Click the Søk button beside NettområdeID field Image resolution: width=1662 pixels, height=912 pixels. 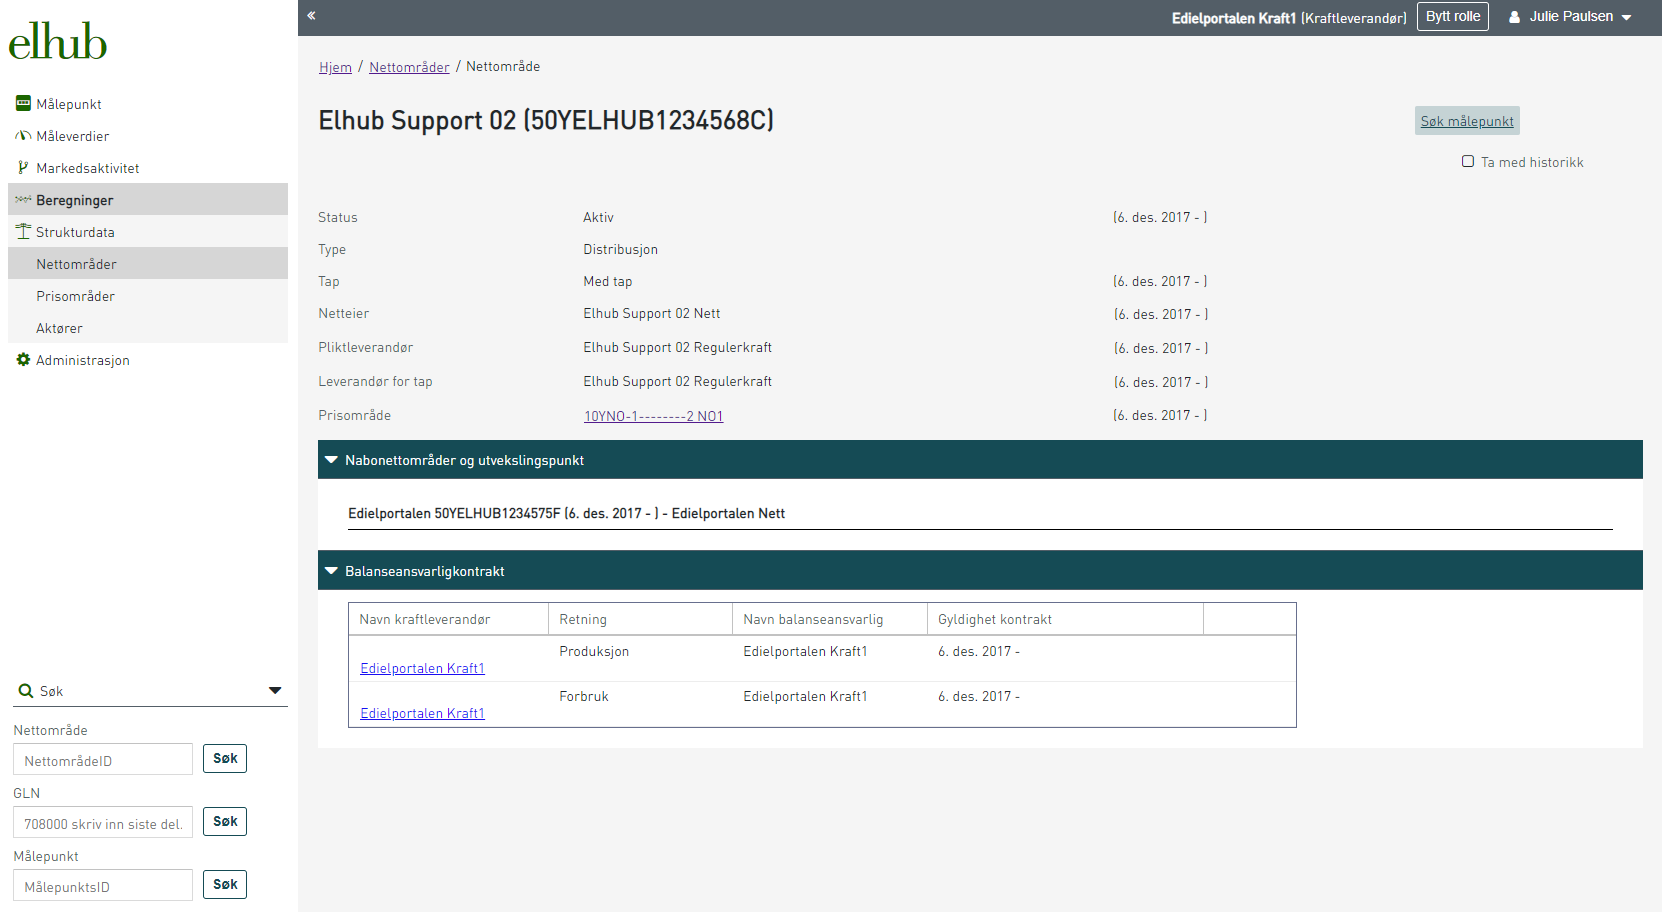tap(225, 758)
